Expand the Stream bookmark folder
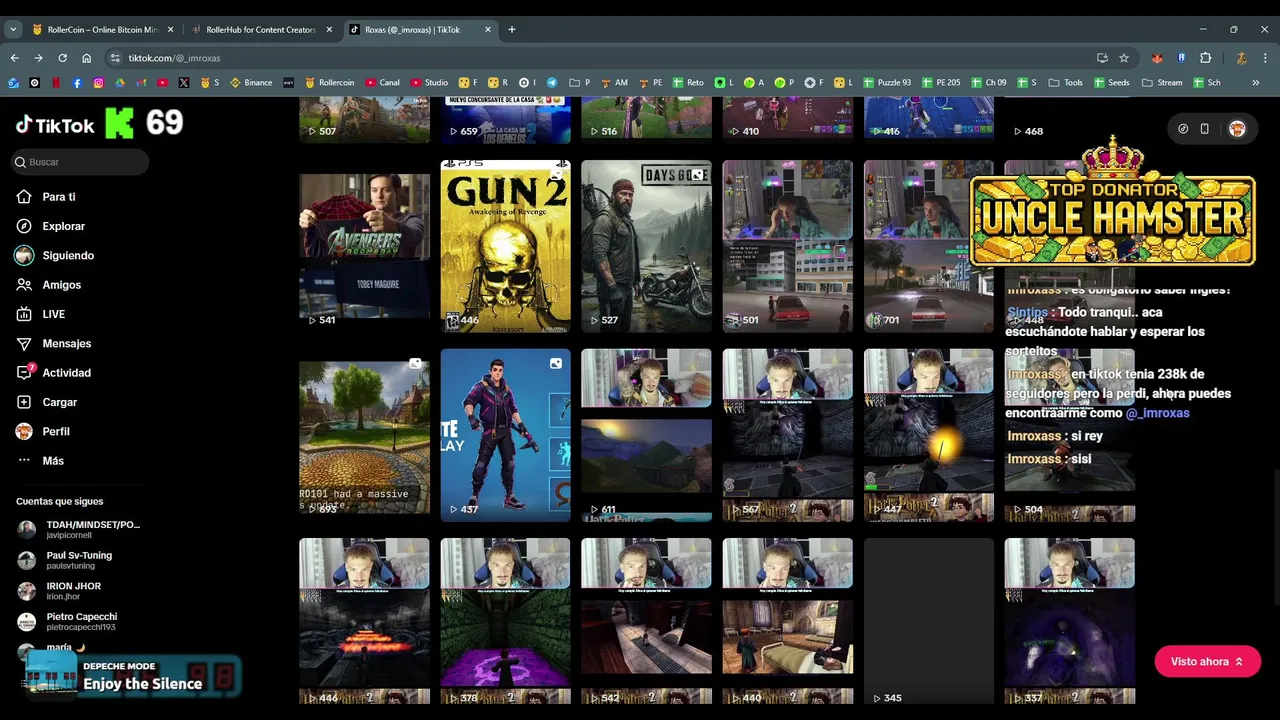Viewport: 1280px width, 720px height. [x=1162, y=83]
